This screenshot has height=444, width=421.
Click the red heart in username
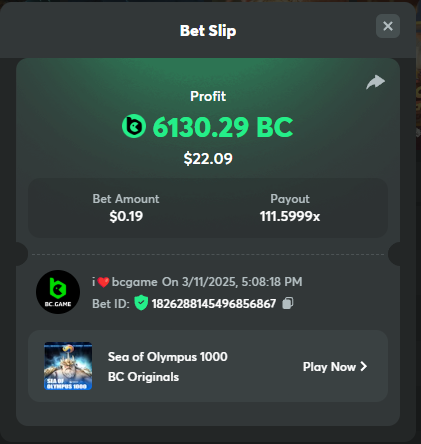(103, 282)
